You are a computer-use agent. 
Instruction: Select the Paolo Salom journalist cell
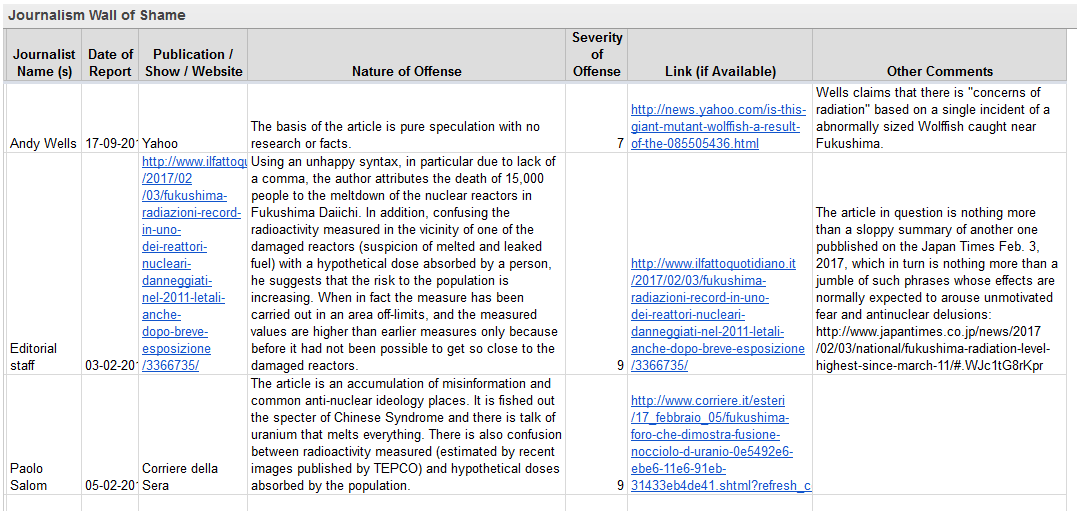(44, 476)
